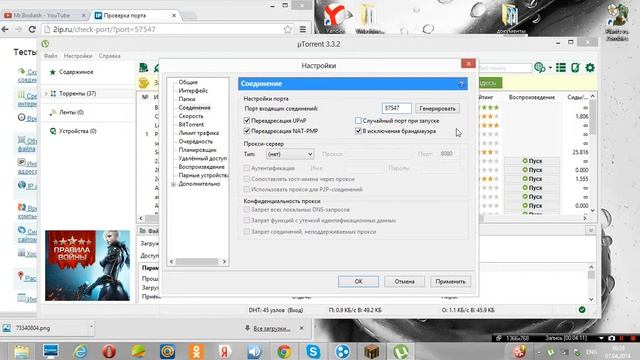Expand Торренты (37) sidebar node
Viewport: 640px width, 360px height.
click(46, 94)
